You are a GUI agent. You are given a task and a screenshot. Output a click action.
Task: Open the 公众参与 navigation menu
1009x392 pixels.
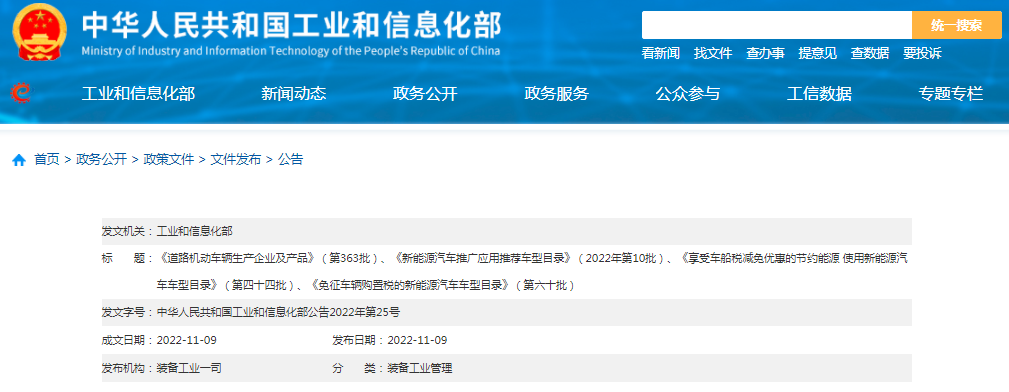click(688, 94)
